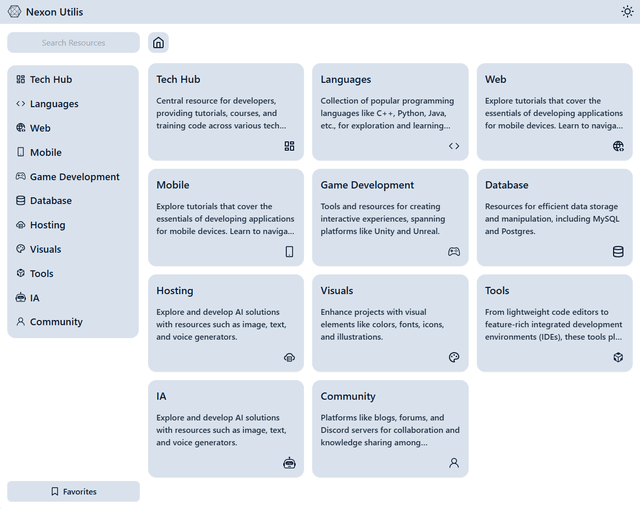Select Game Development in the sidebar

point(74,177)
